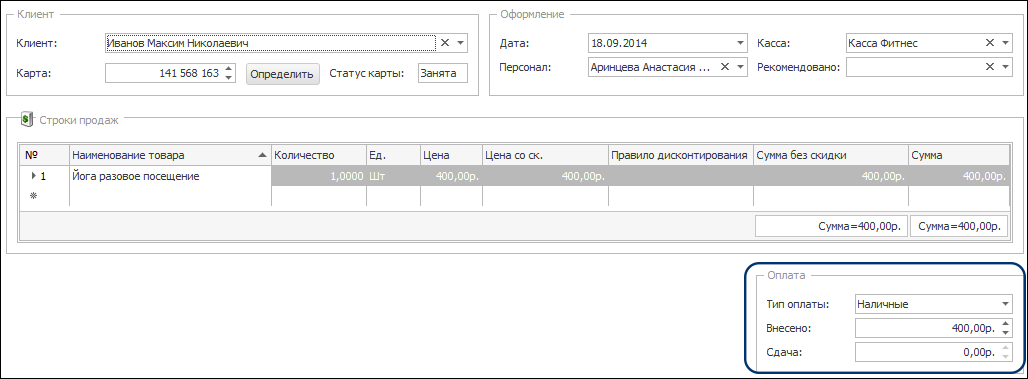Viewport: 1028px width, 379px height.
Task: Open the Клиент dropdown list
Action: coord(460,43)
